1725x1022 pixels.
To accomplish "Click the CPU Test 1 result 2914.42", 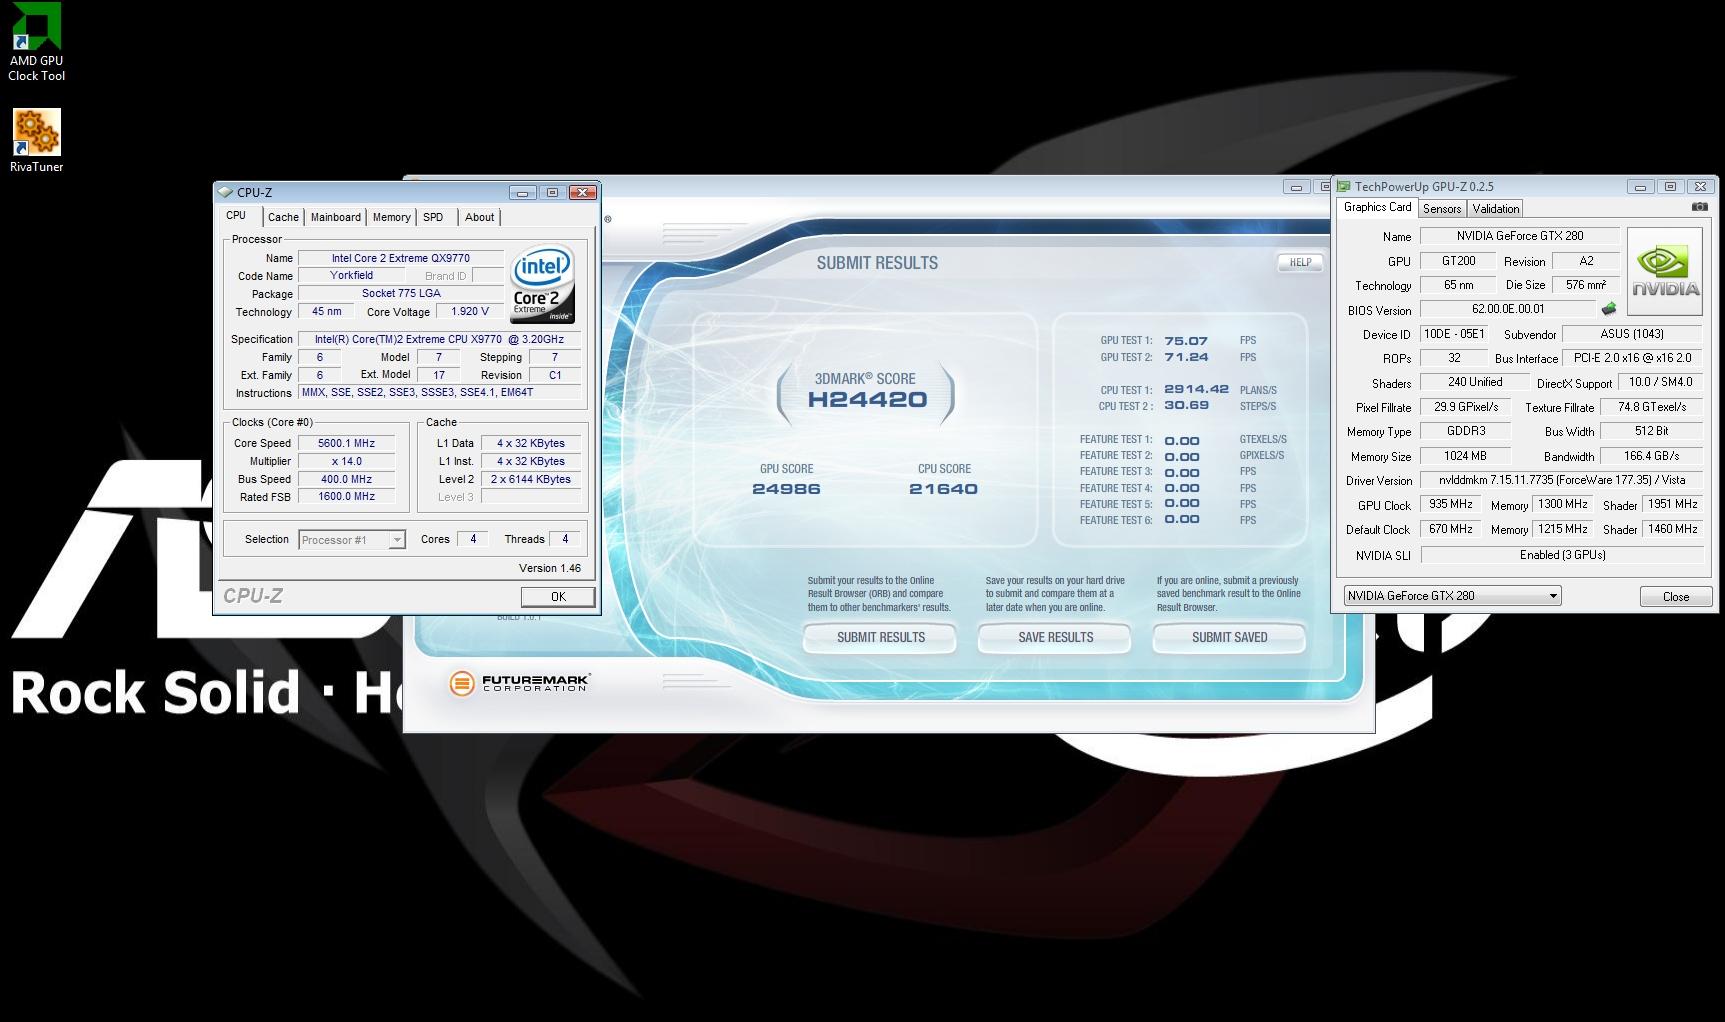I will (1196, 390).
